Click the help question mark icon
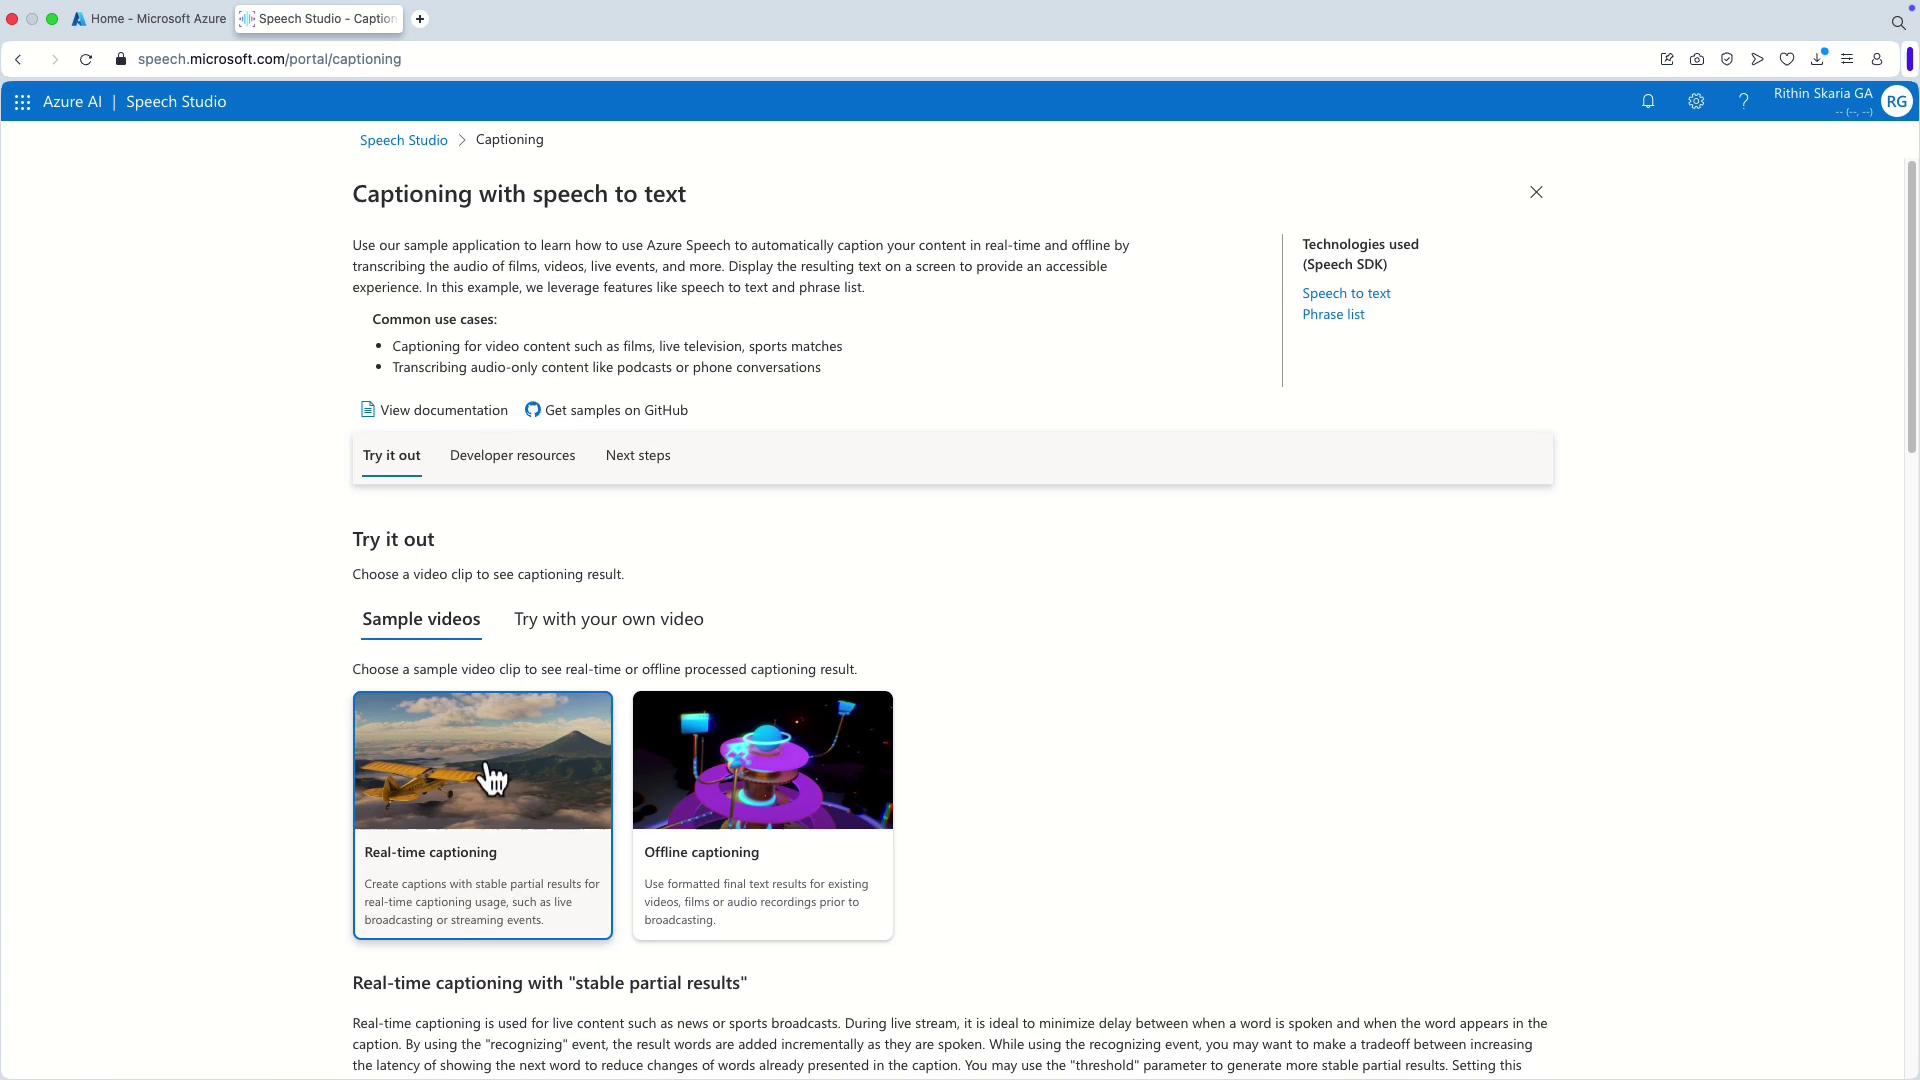 coord(1743,102)
